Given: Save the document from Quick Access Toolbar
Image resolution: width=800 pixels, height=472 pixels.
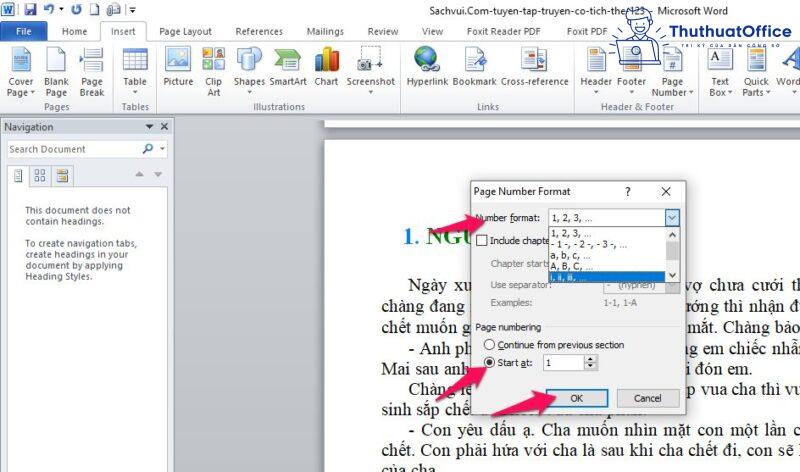Looking at the screenshot, I should coord(30,9).
